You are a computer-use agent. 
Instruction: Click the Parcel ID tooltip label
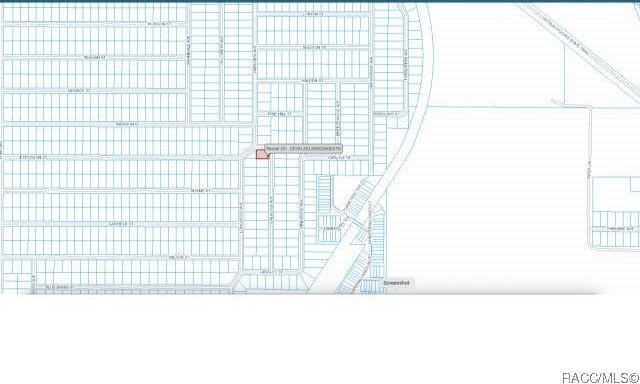click(x=304, y=149)
